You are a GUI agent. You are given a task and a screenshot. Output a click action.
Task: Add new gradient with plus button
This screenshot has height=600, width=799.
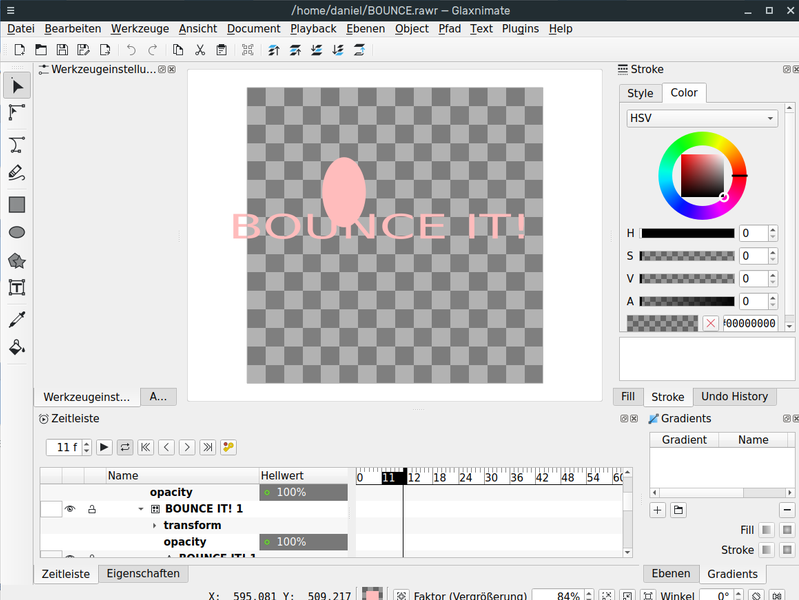[x=657, y=510]
